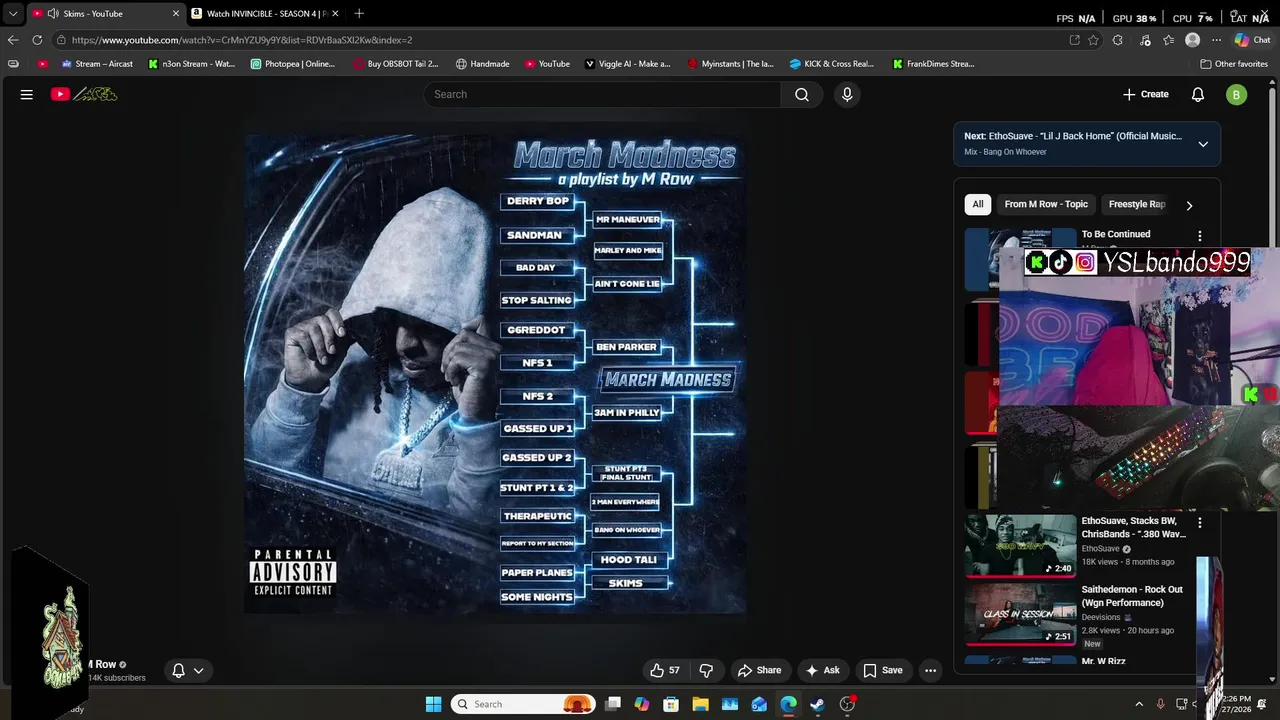Open the Windows Start menu

click(433, 704)
